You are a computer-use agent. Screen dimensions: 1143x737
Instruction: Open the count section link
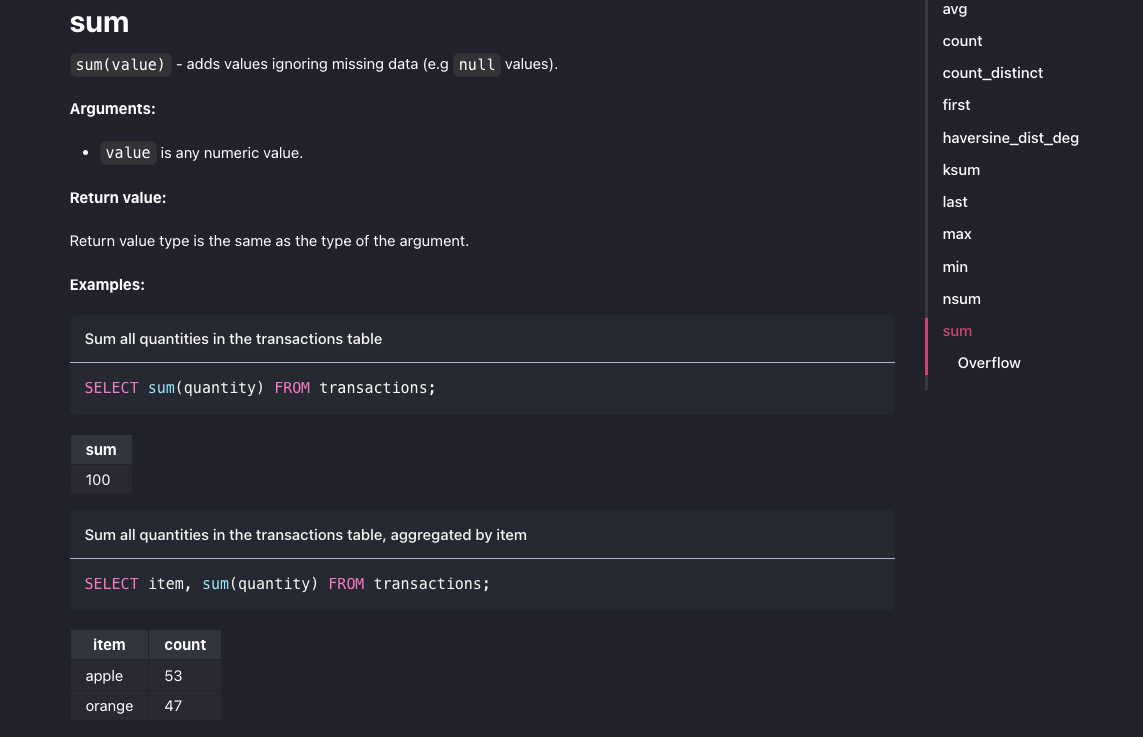coord(961,42)
